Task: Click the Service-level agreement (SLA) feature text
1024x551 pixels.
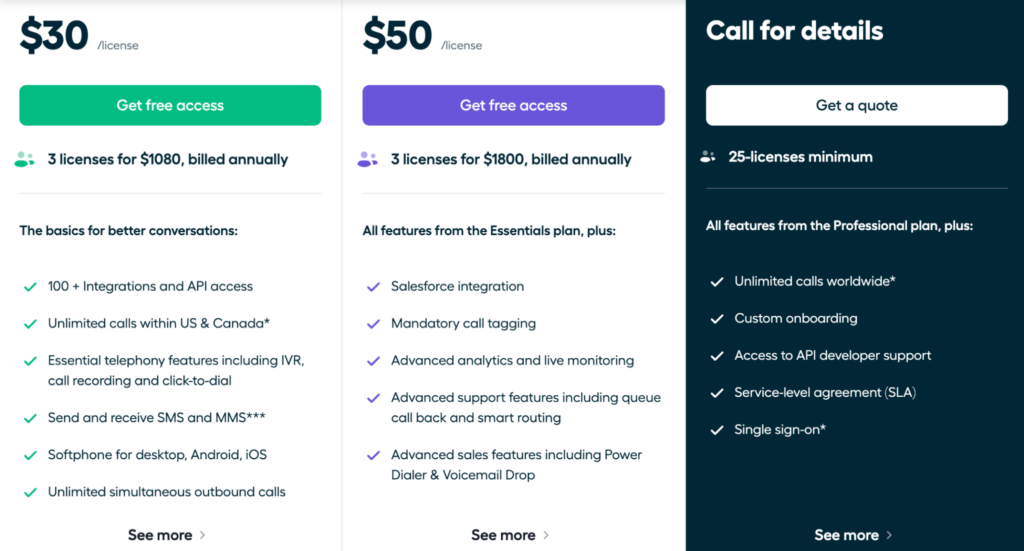Action: tap(825, 392)
